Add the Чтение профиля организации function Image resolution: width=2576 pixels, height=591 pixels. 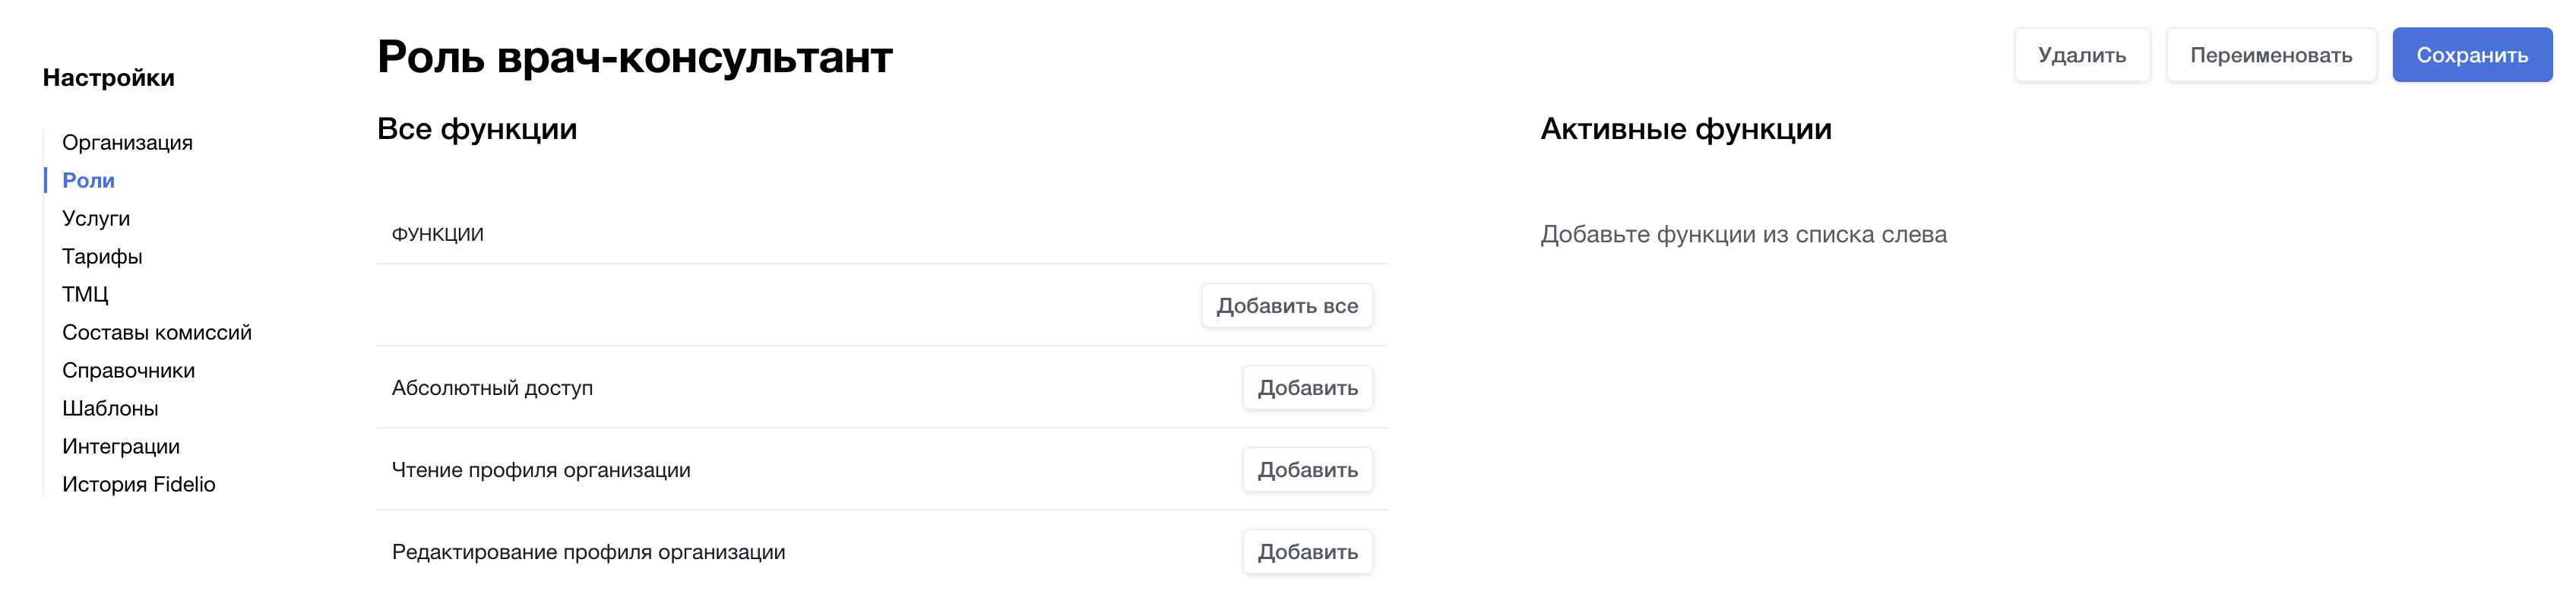point(1307,470)
